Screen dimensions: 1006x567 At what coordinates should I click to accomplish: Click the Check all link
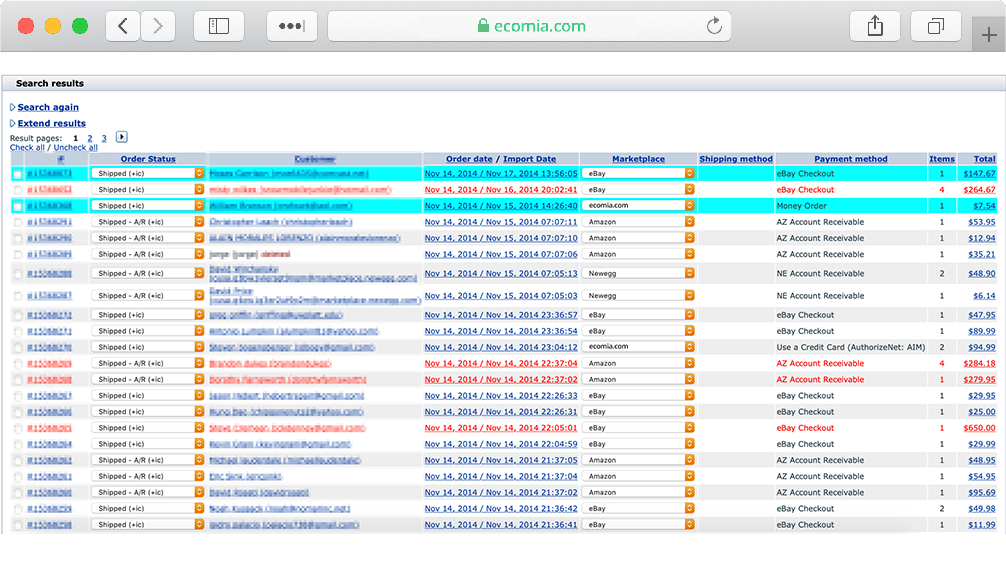click(27, 148)
